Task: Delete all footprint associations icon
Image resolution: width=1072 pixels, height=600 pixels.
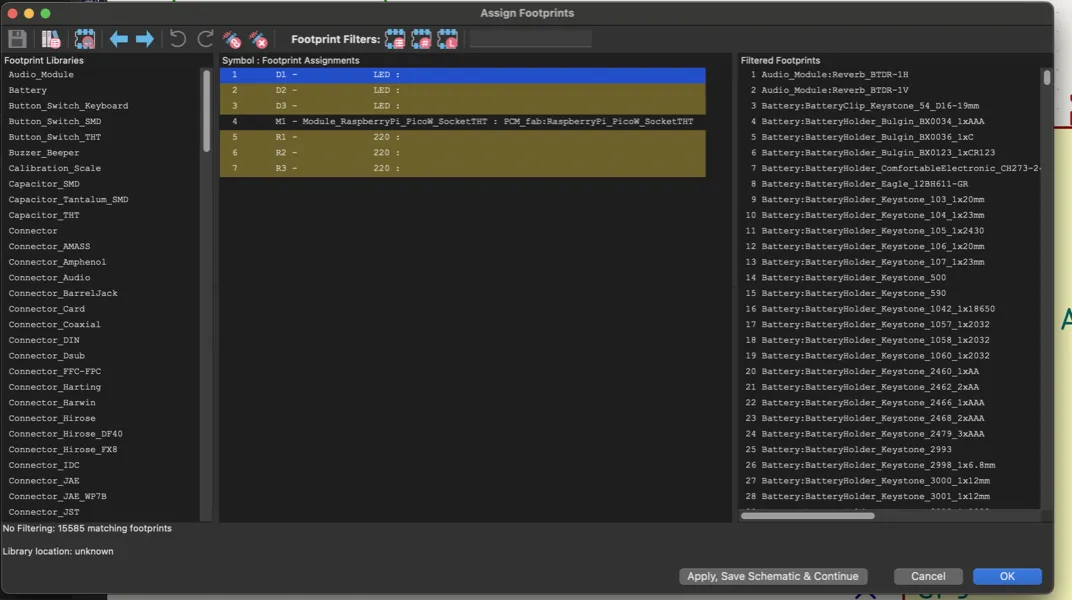Action: [259, 40]
